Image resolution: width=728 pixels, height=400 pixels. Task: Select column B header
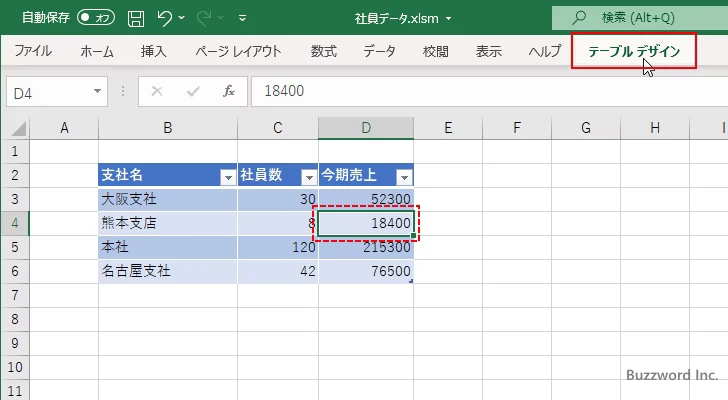[168, 128]
